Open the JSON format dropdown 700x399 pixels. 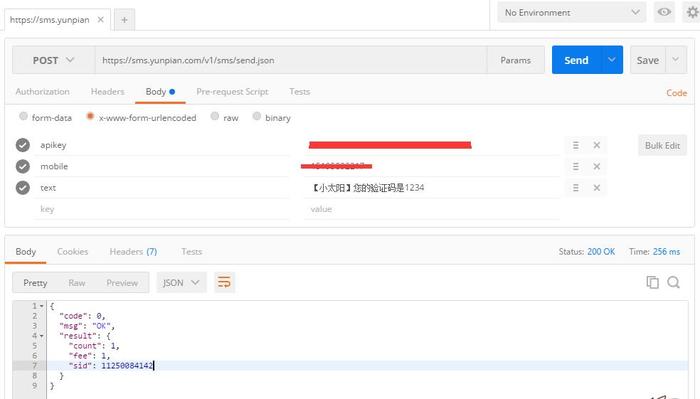(x=181, y=283)
